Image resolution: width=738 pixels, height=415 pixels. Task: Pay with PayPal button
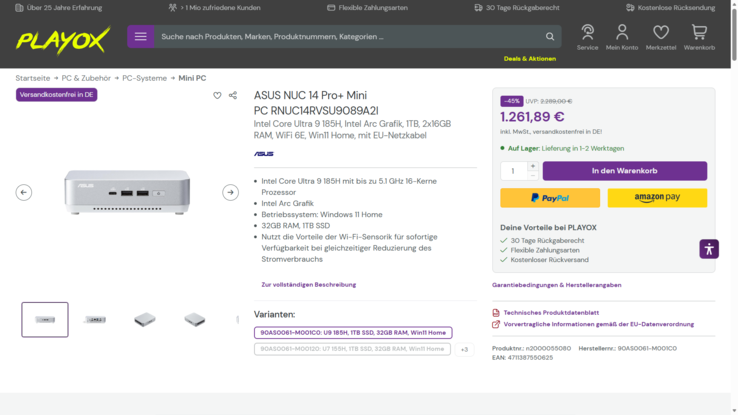[550, 198]
